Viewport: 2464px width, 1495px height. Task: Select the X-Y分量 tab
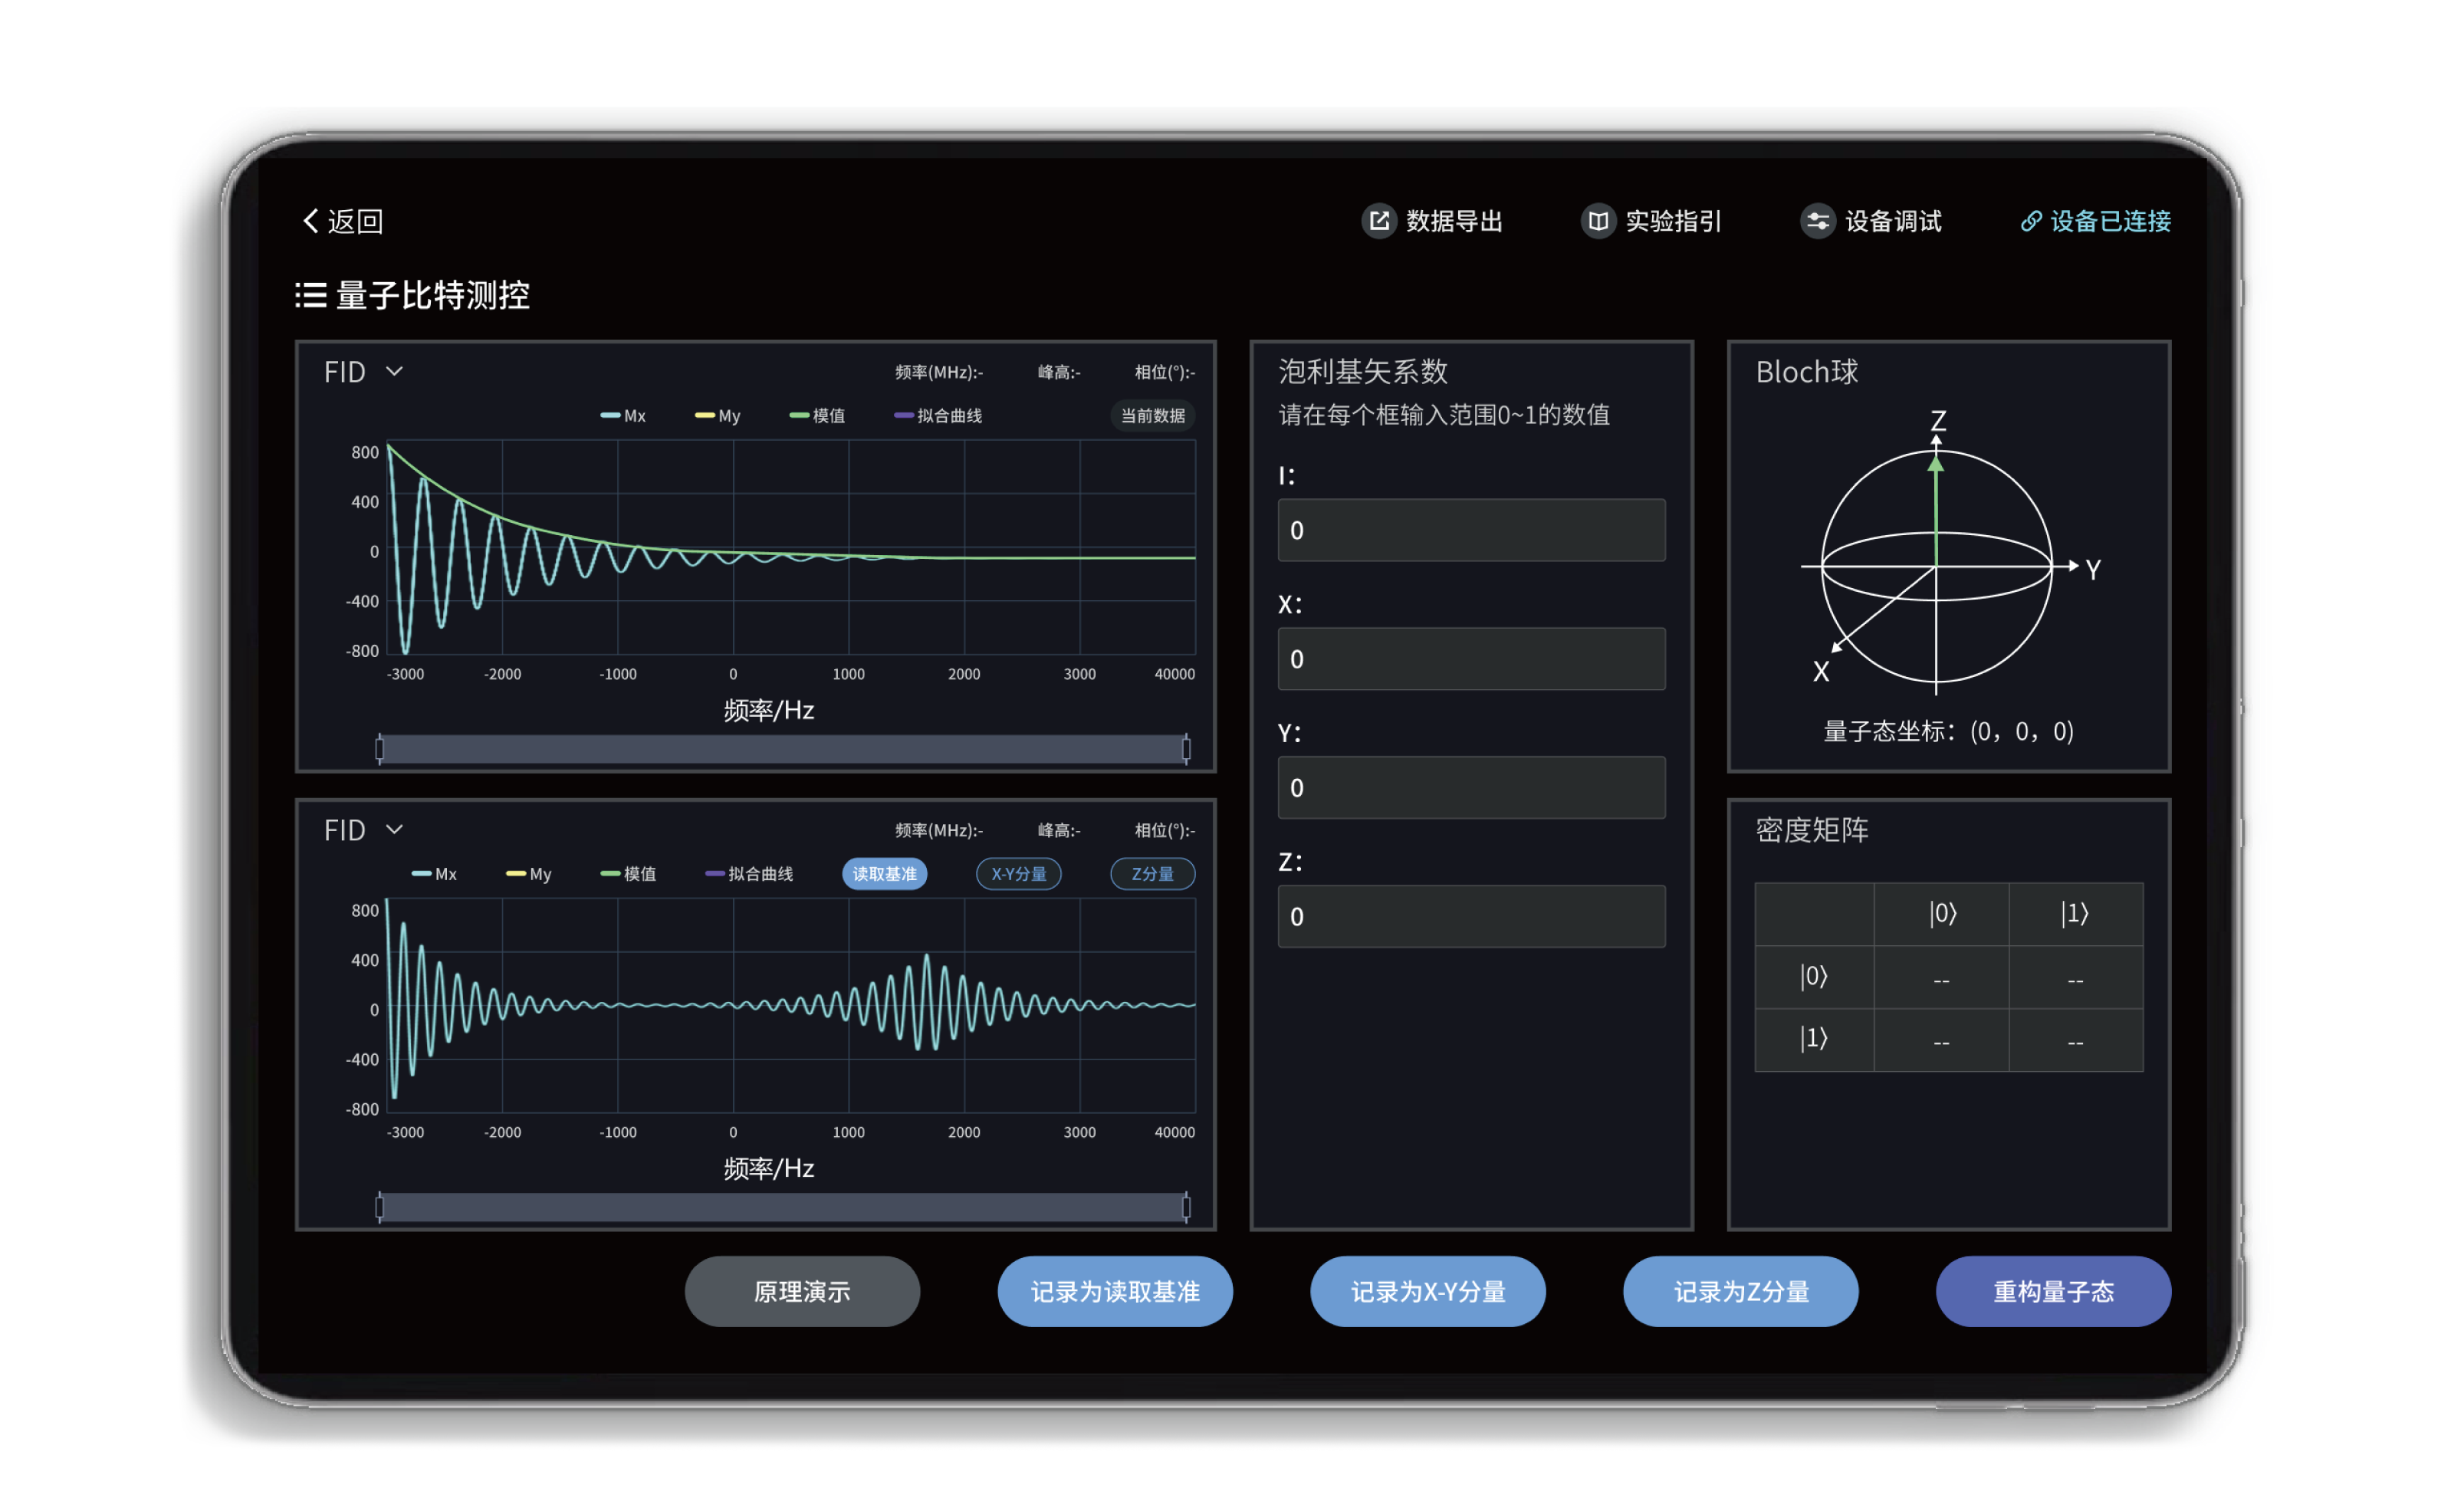coord(1018,874)
